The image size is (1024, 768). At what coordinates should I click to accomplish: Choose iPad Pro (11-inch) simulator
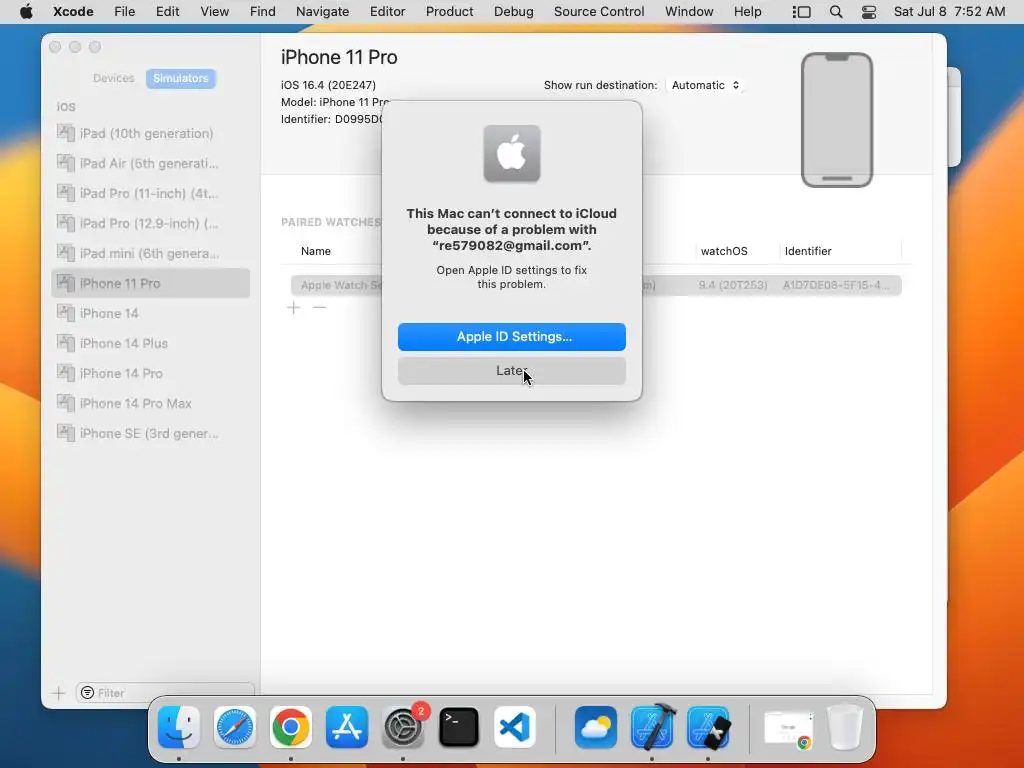pos(150,193)
